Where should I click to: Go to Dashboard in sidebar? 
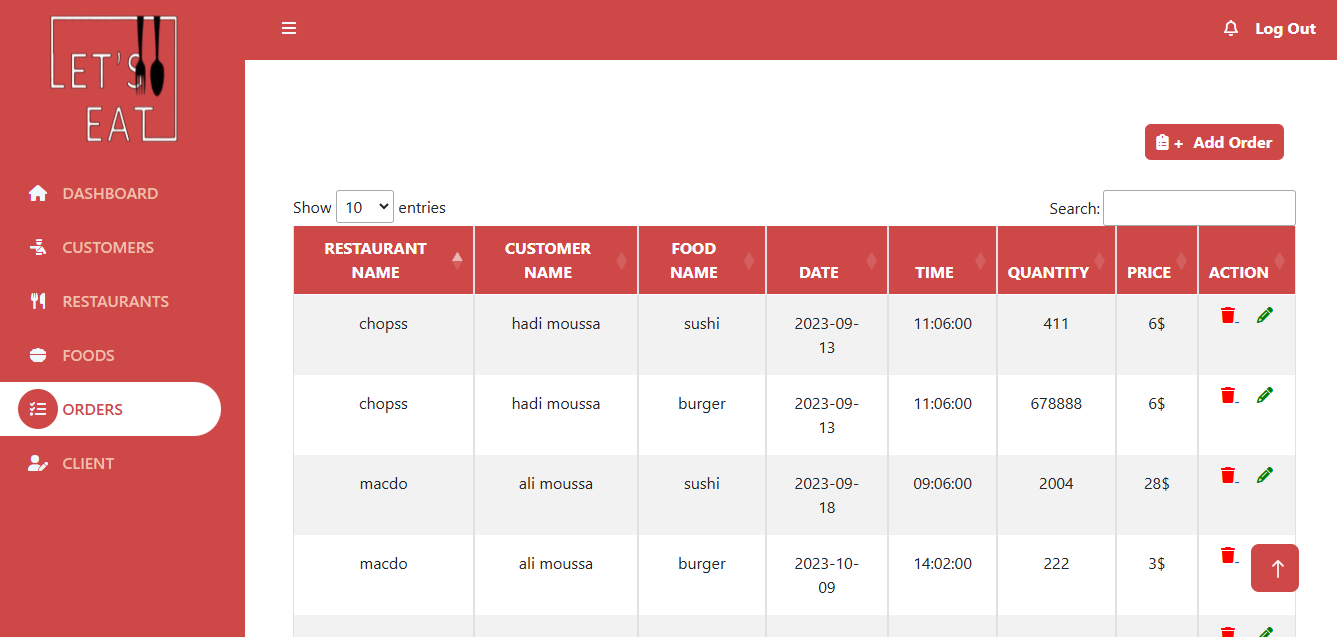coord(110,193)
